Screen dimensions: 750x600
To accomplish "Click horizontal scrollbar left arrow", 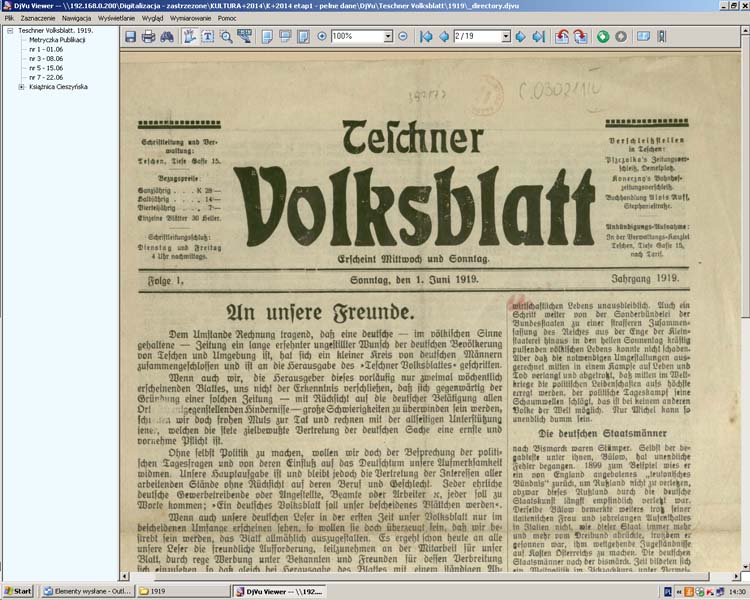I will point(124,577).
